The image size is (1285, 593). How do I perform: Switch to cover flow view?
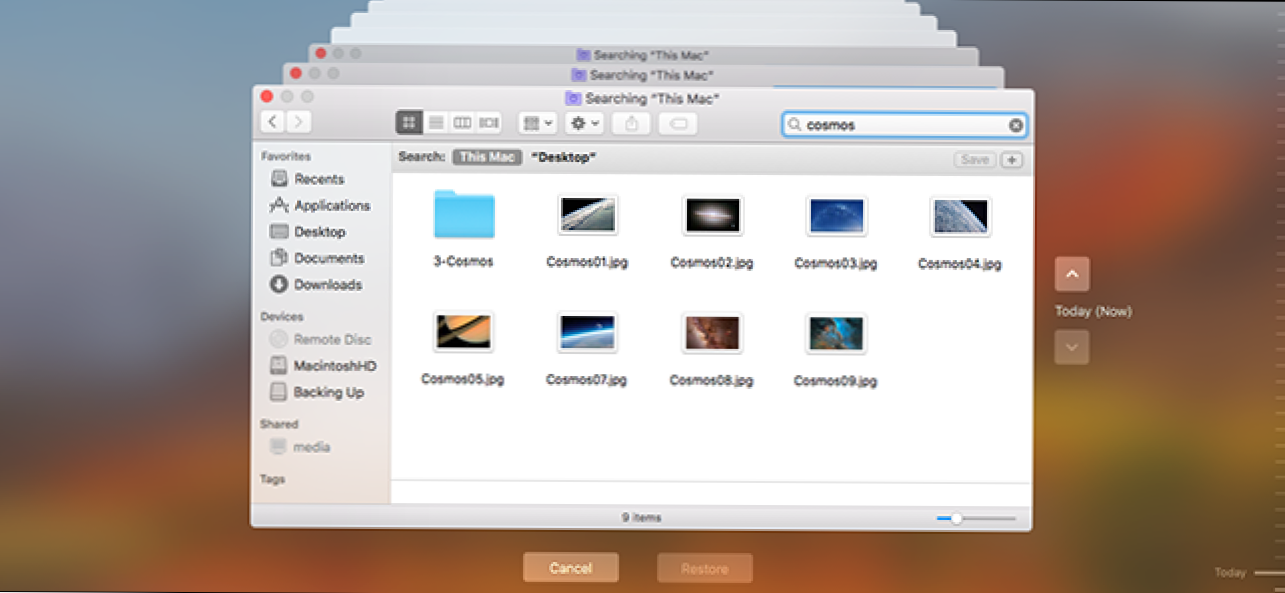[x=488, y=123]
